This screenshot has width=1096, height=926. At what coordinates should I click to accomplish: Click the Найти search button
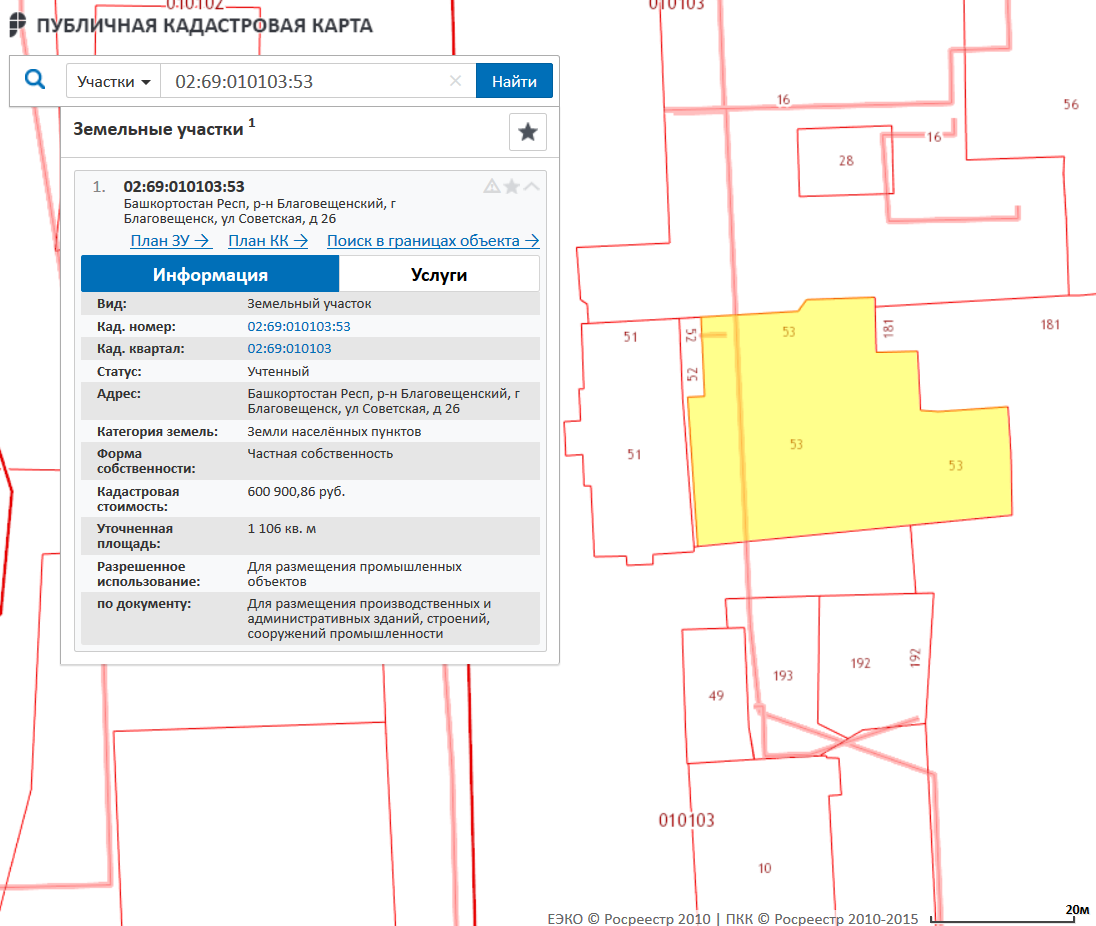514,81
